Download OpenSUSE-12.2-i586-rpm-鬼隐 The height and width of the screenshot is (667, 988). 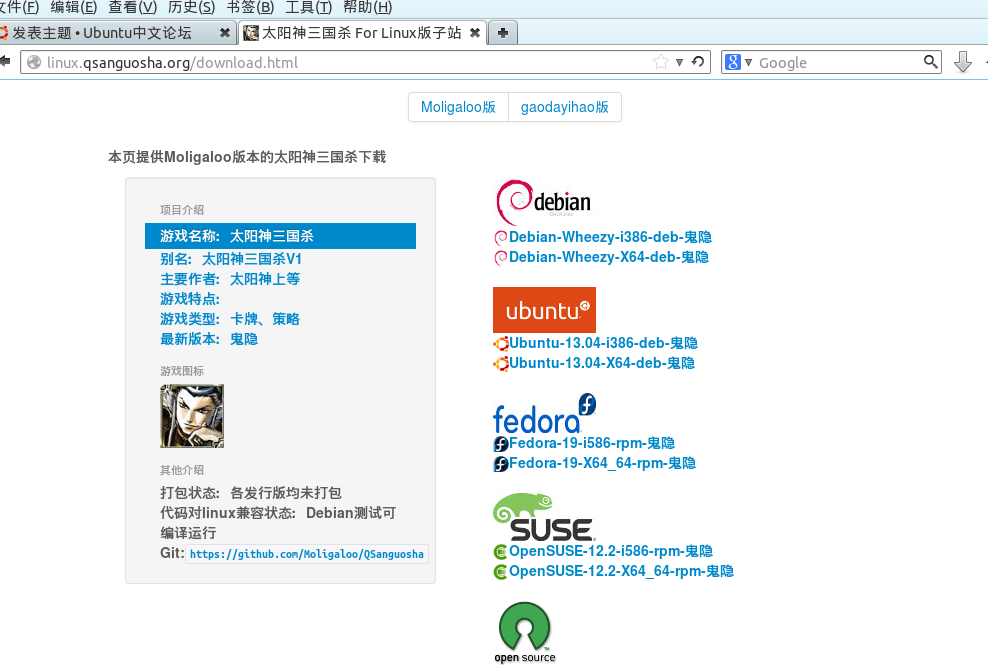[611, 551]
